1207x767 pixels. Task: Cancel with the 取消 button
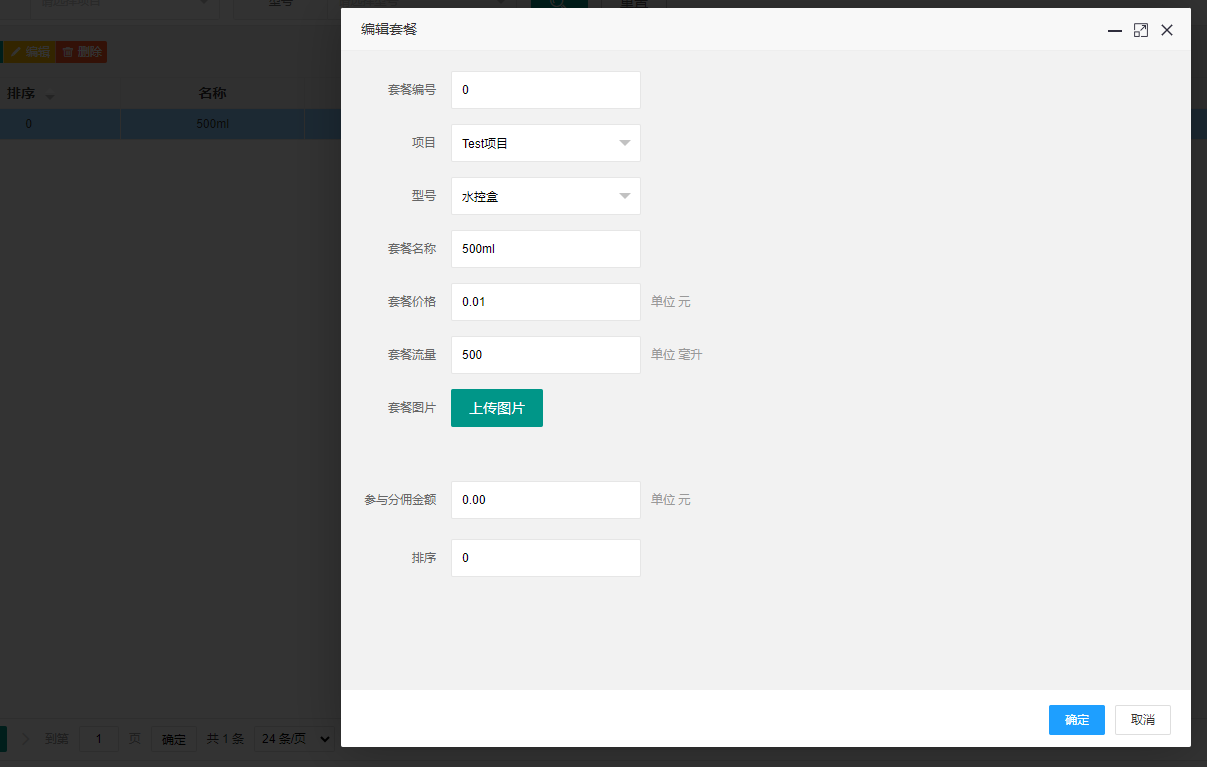click(1143, 720)
